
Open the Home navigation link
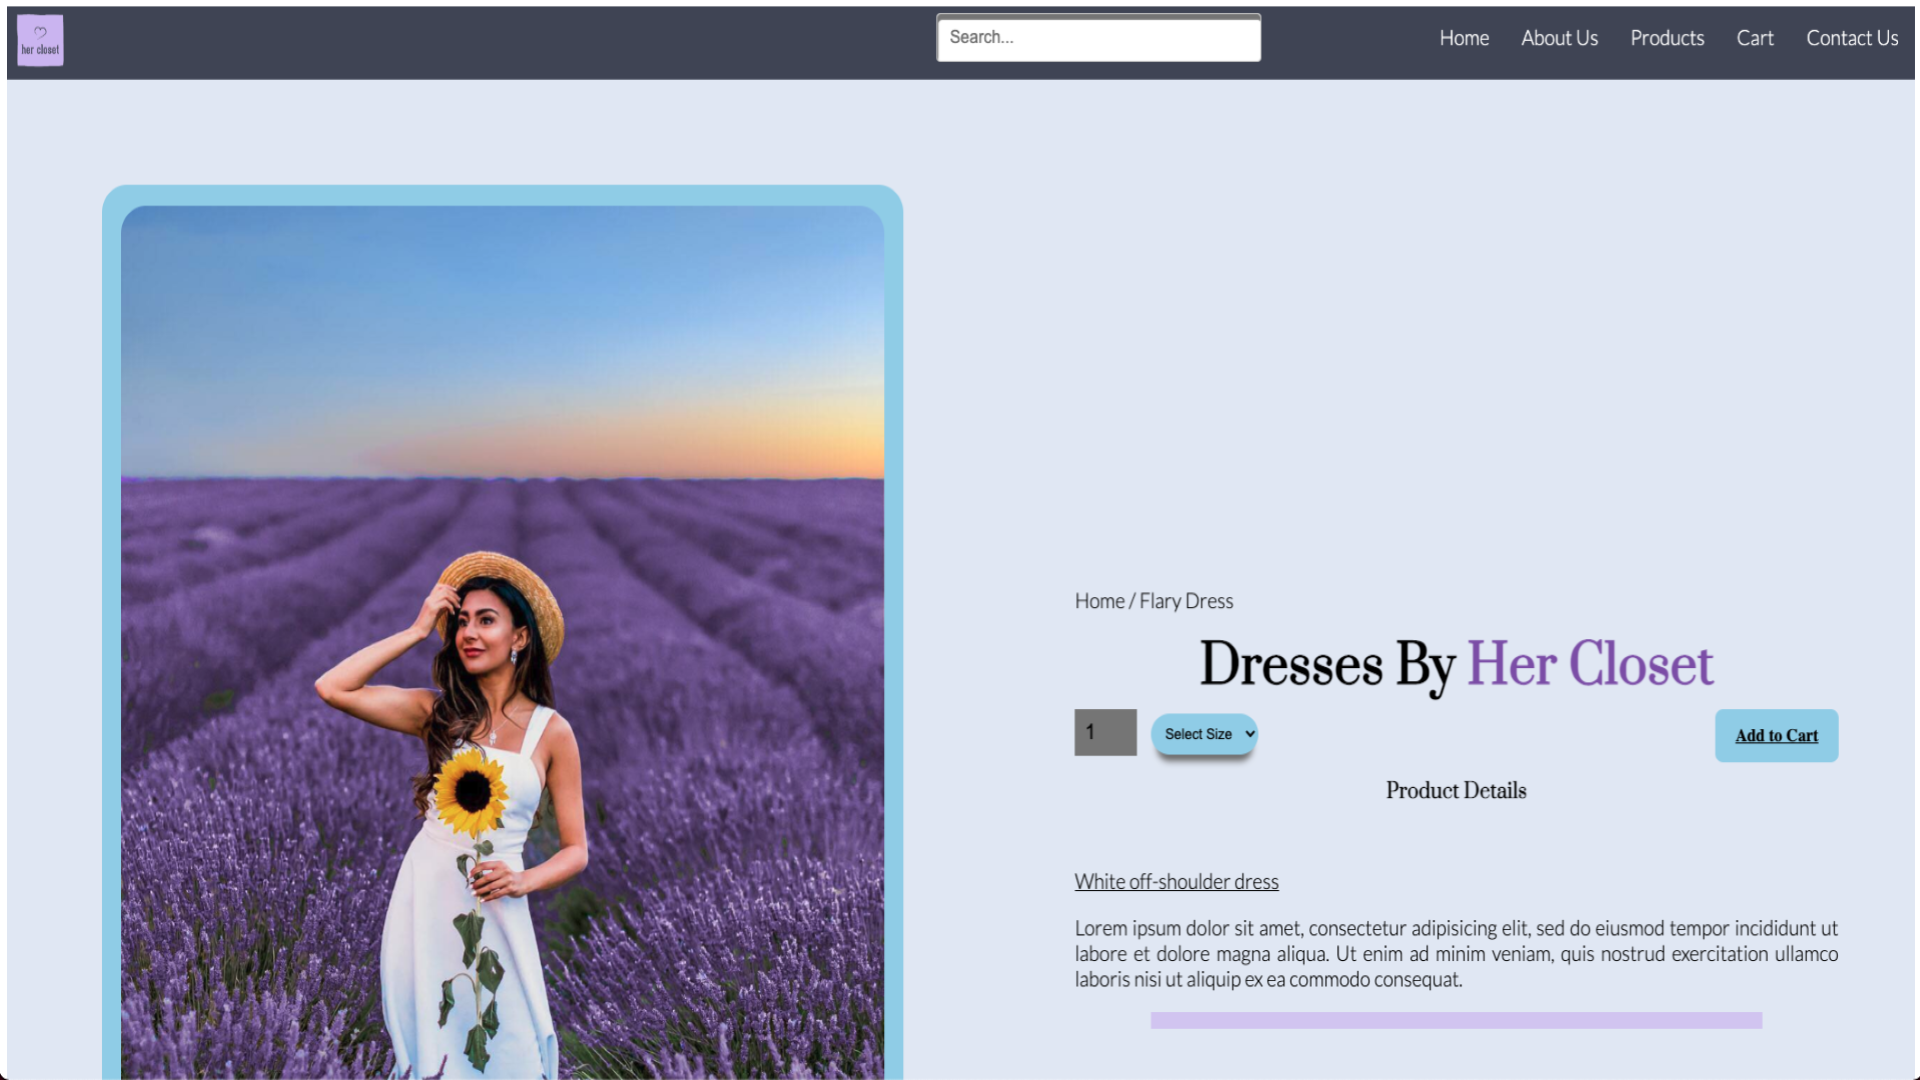pos(1464,38)
